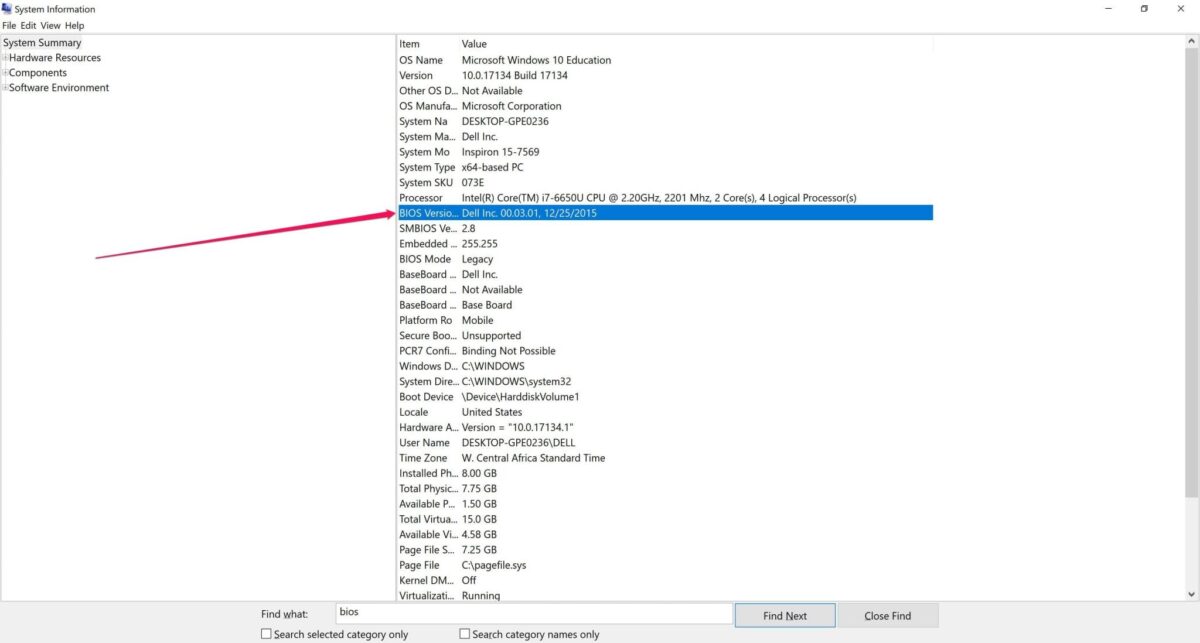
Task: Select the PCR7 Configuration Binding Not Possible row
Action: [x=665, y=351]
